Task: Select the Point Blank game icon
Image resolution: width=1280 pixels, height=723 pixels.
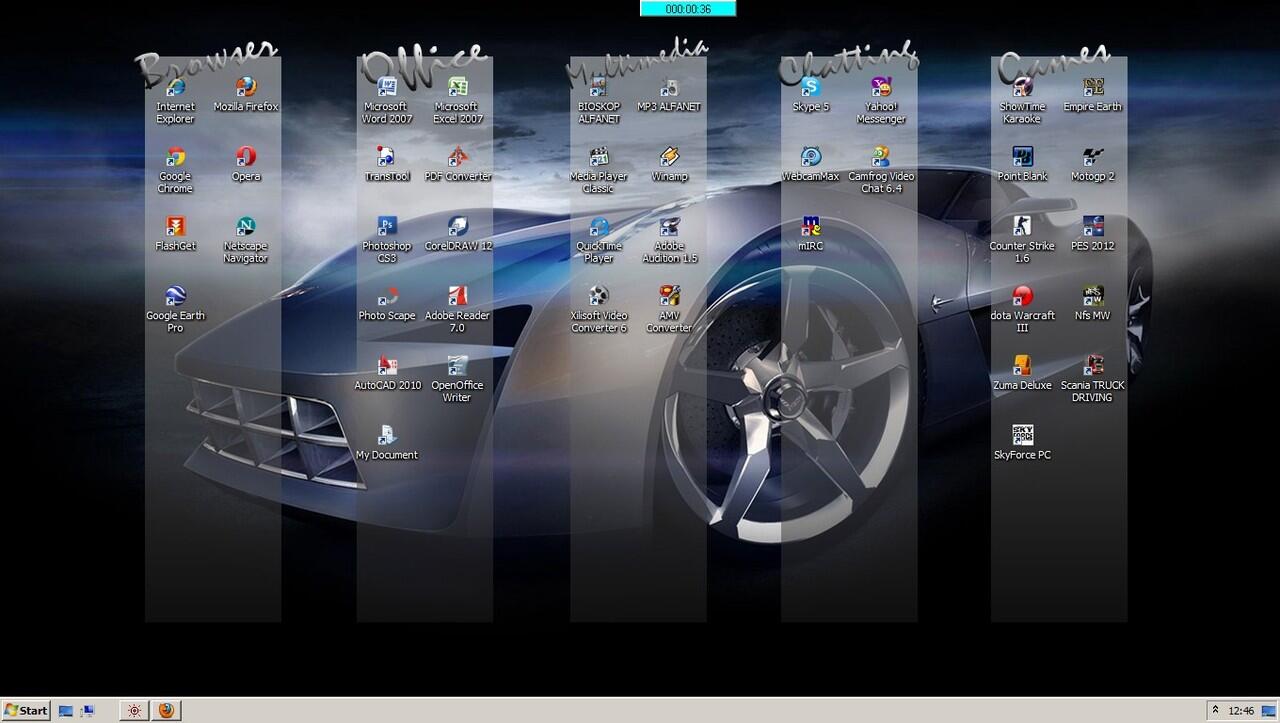Action: [x=1023, y=158]
